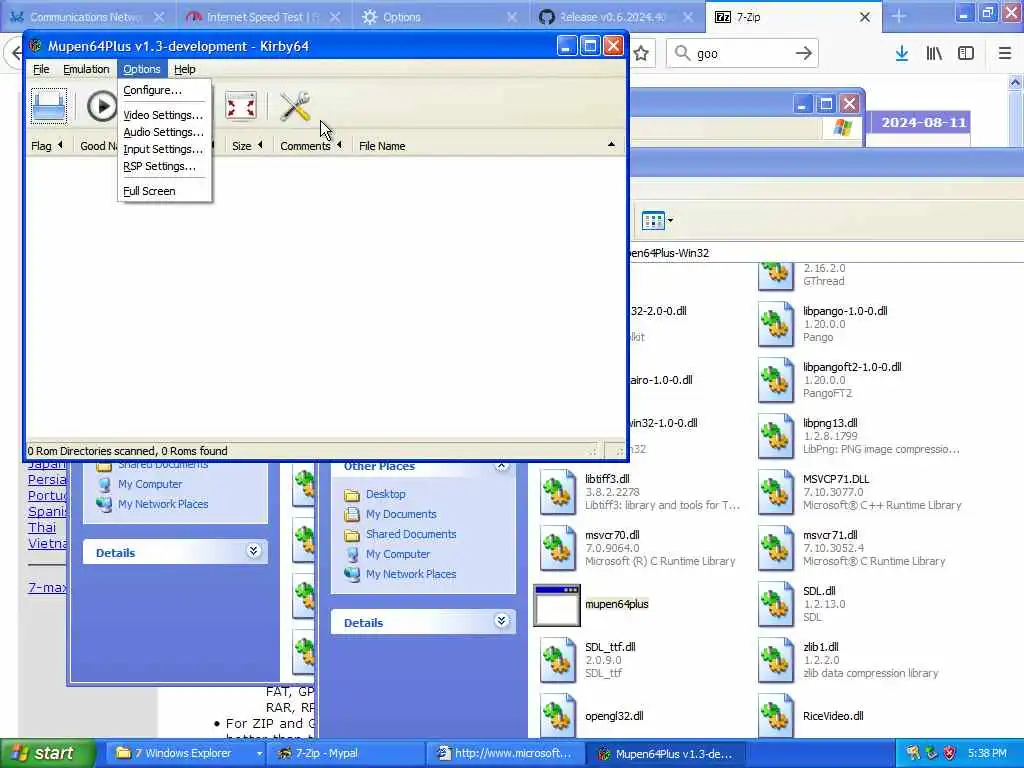Screen dimensions: 1024x768
Task: Click the msvcr70.dll file icon
Action: point(558,548)
